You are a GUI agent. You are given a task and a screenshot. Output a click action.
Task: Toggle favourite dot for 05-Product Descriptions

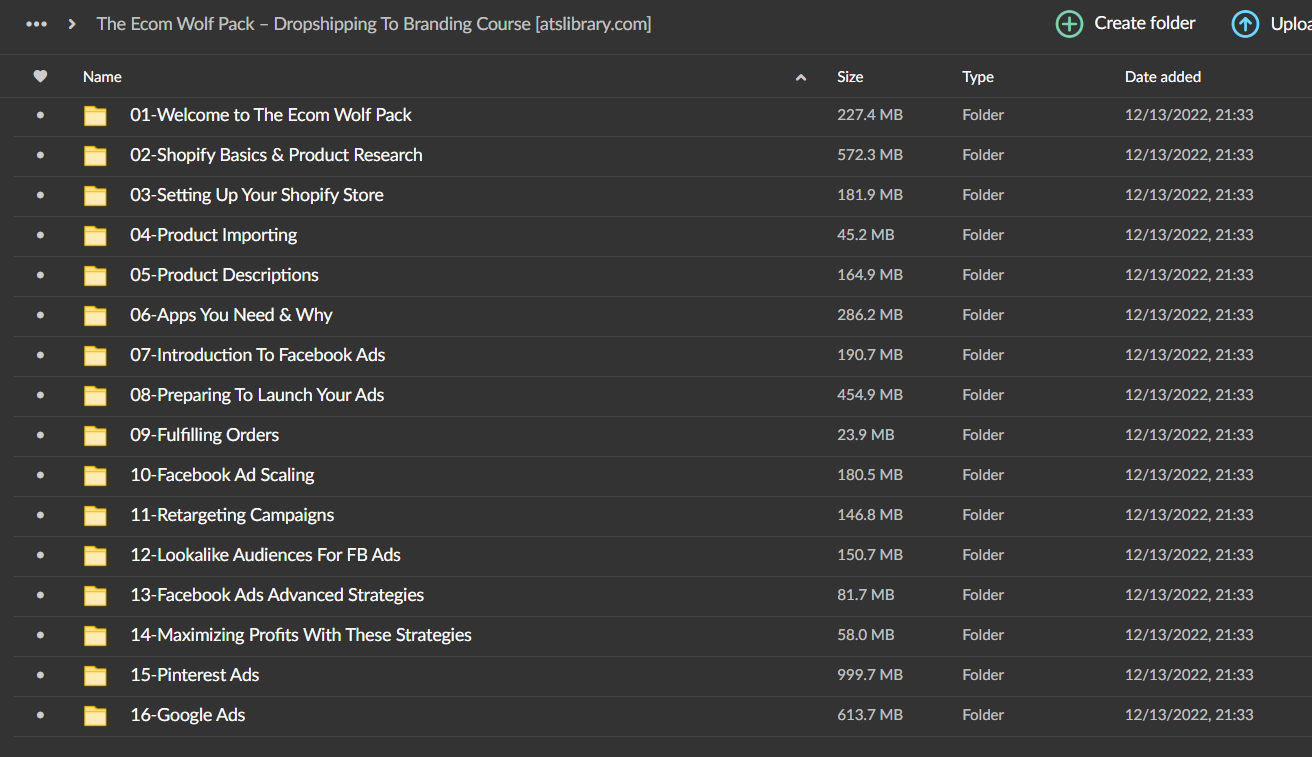pyautogui.click(x=40, y=275)
